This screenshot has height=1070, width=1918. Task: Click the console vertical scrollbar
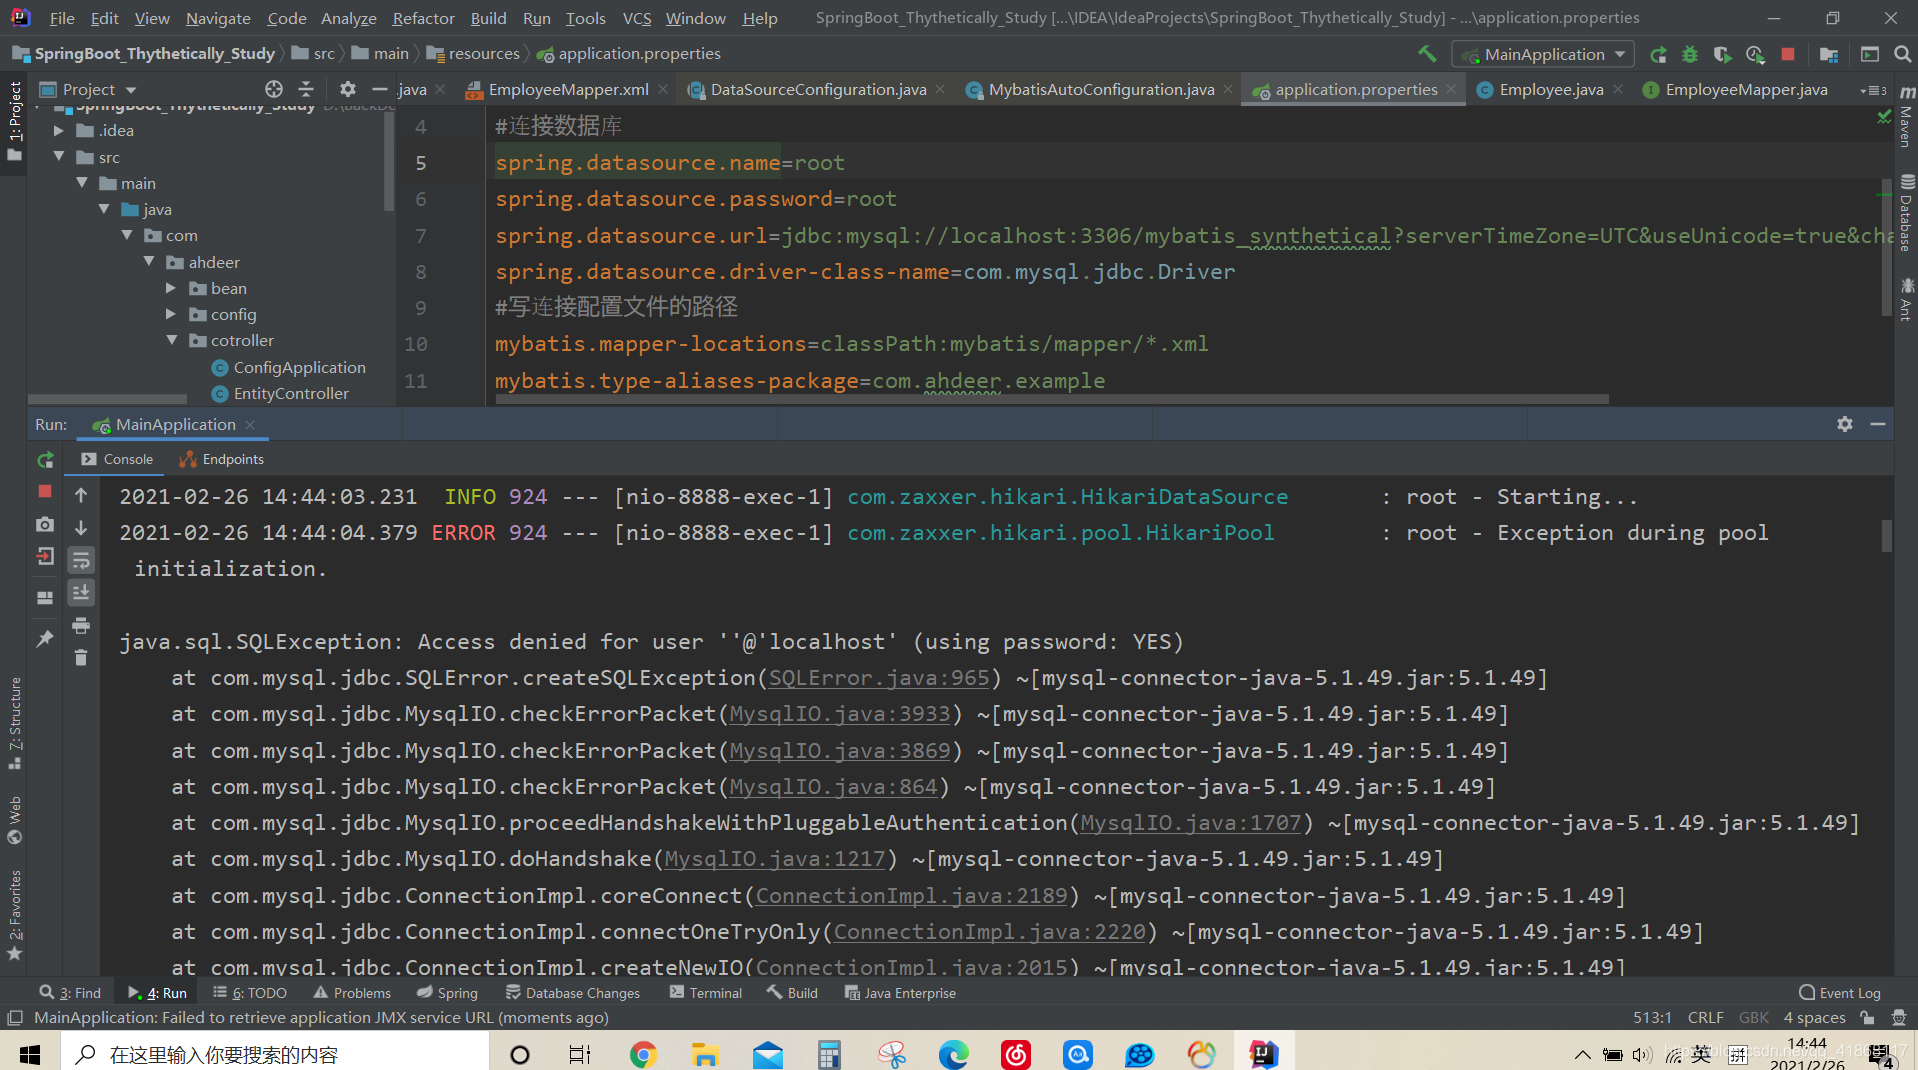pos(1887,536)
